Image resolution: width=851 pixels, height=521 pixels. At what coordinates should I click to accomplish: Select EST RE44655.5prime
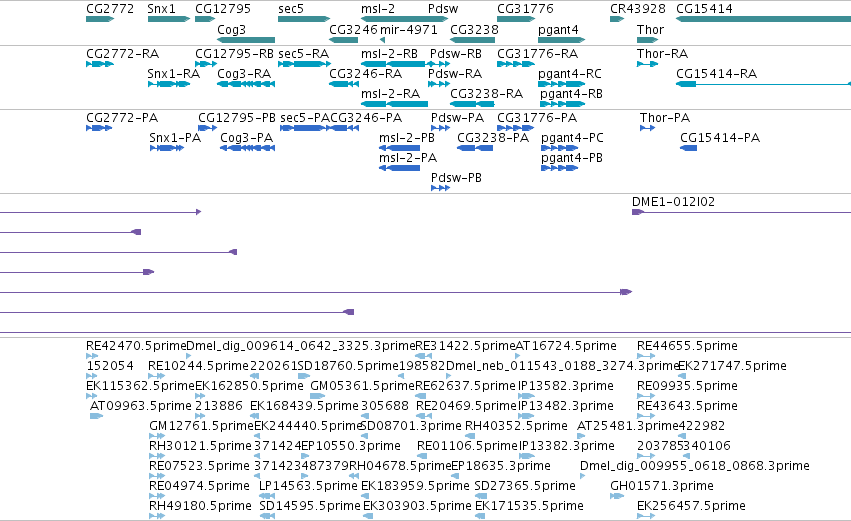646,356
